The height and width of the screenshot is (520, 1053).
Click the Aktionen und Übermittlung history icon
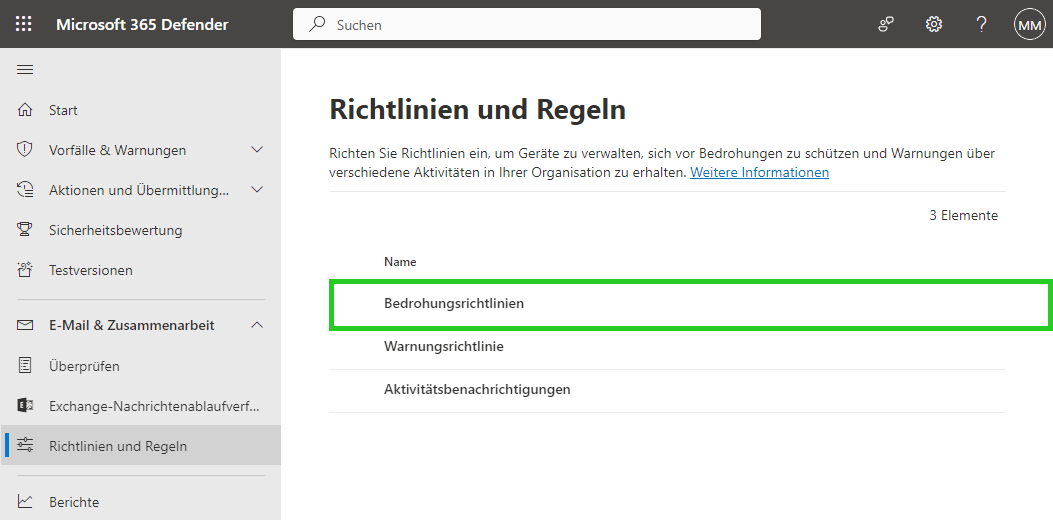(25, 190)
